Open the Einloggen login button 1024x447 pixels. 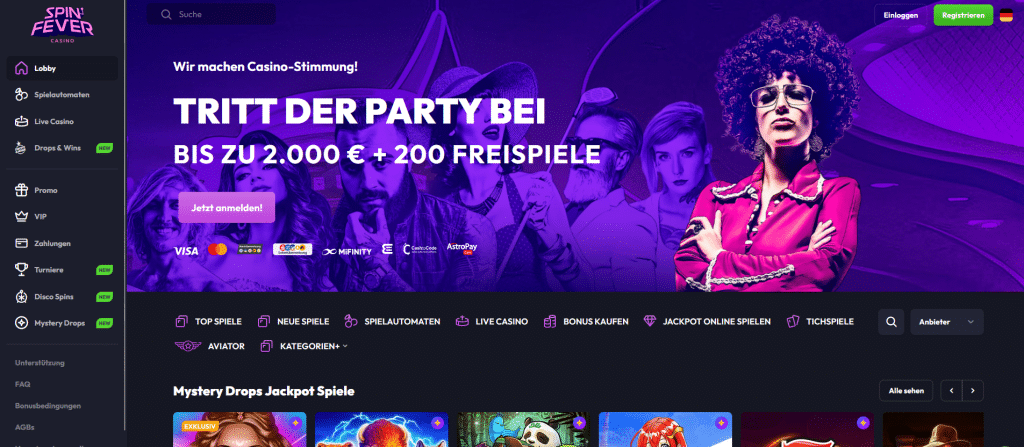(901, 15)
